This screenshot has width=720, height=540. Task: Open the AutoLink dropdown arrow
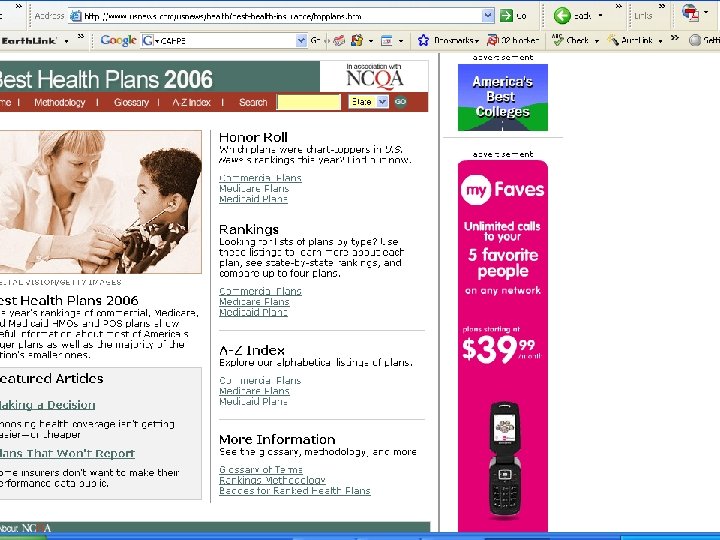pos(660,41)
